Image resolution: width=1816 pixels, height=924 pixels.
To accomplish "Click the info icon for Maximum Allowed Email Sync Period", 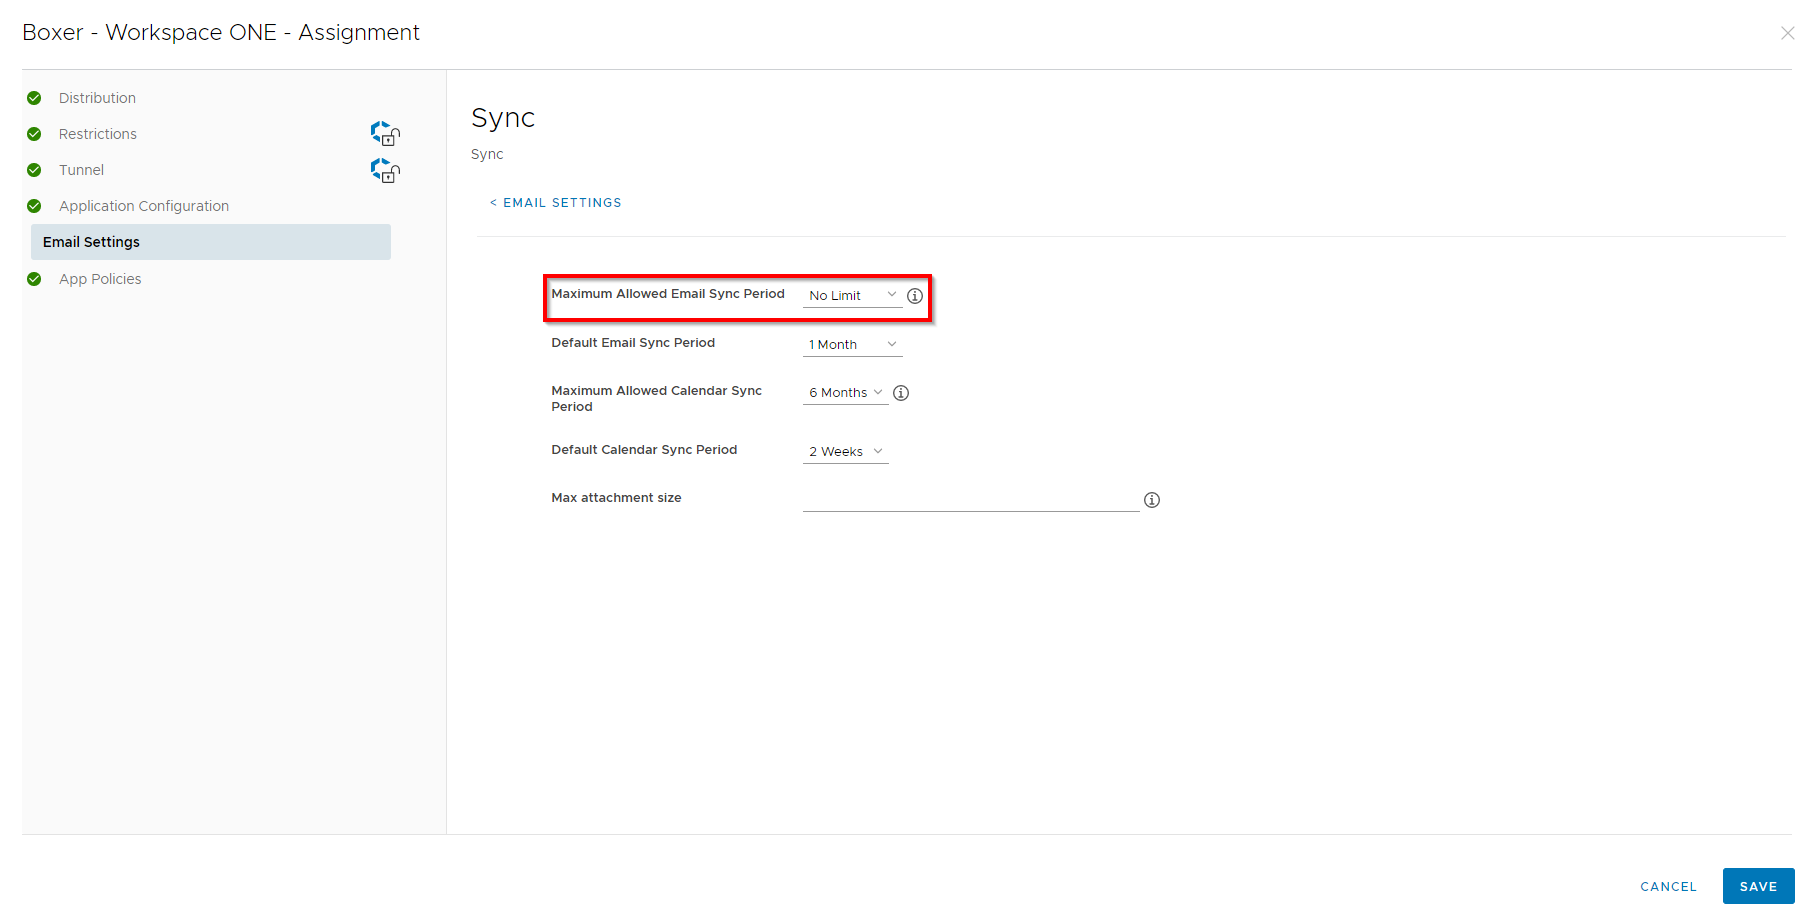I will (914, 295).
